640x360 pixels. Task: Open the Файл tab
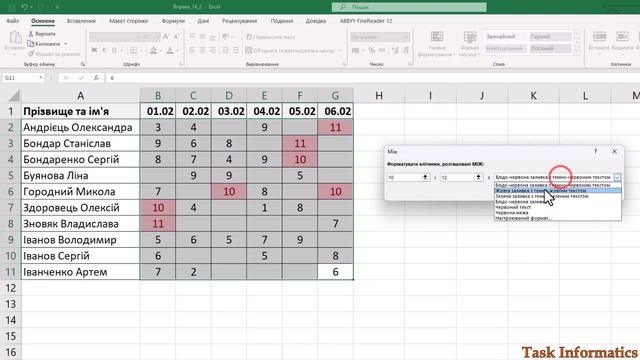point(13,21)
